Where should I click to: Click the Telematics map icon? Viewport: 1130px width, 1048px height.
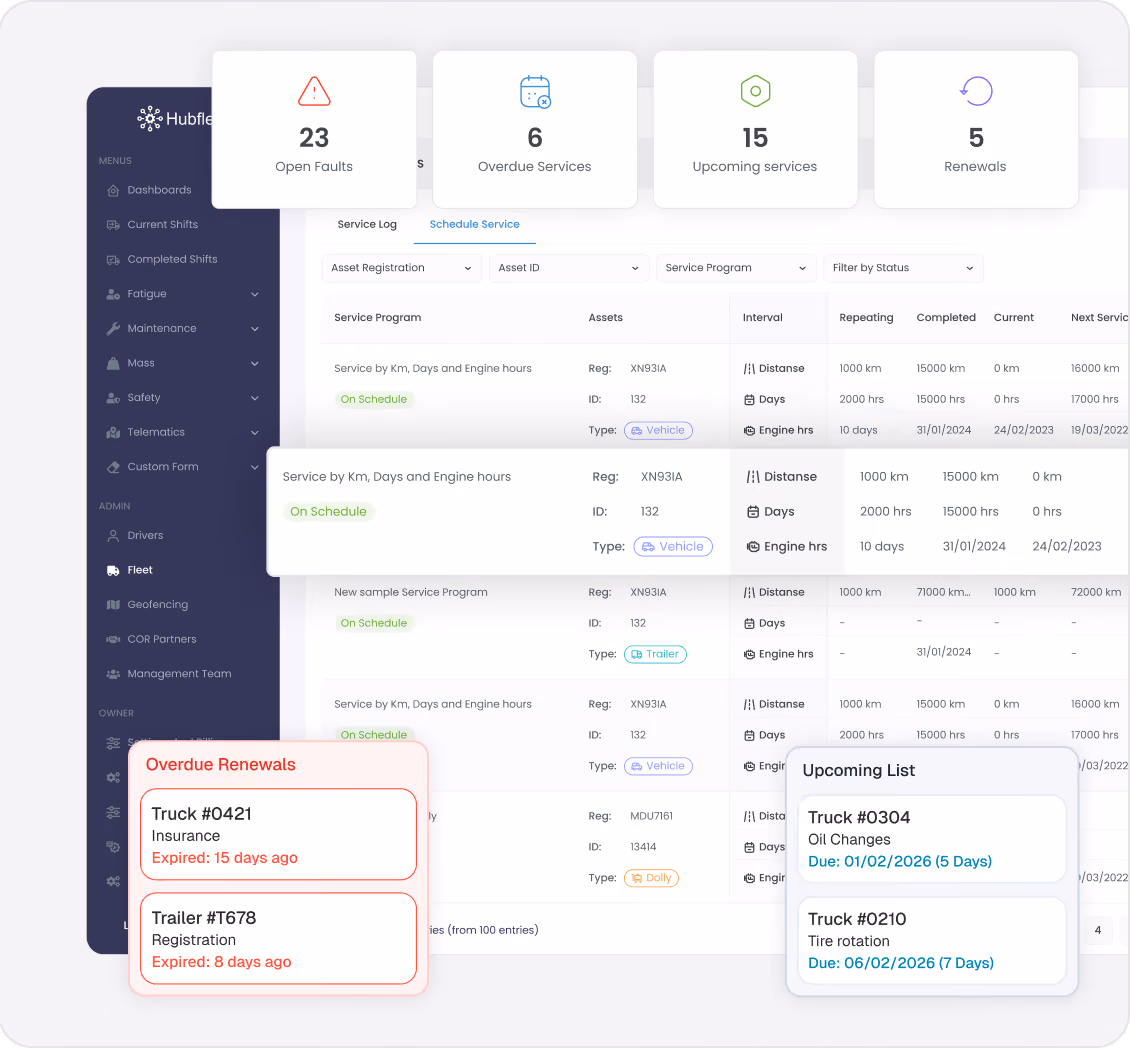[x=113, y=432]
